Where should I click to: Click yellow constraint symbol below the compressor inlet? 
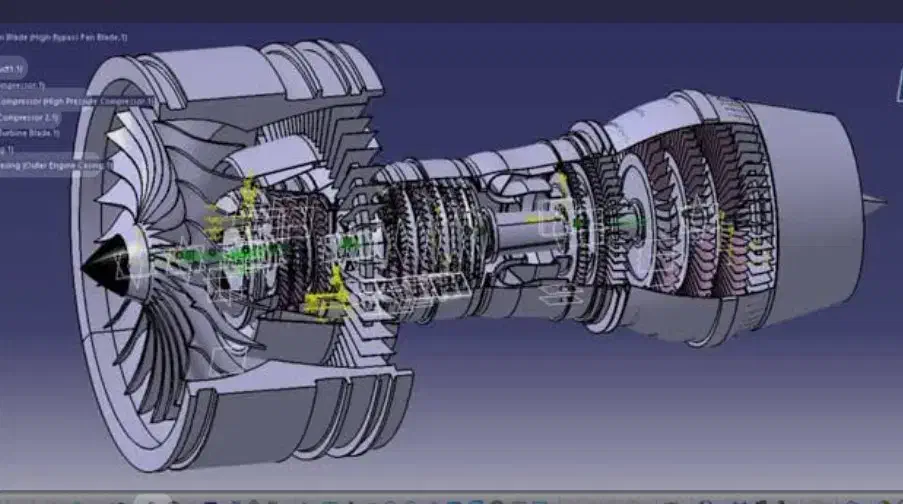(x=330, y=297)
